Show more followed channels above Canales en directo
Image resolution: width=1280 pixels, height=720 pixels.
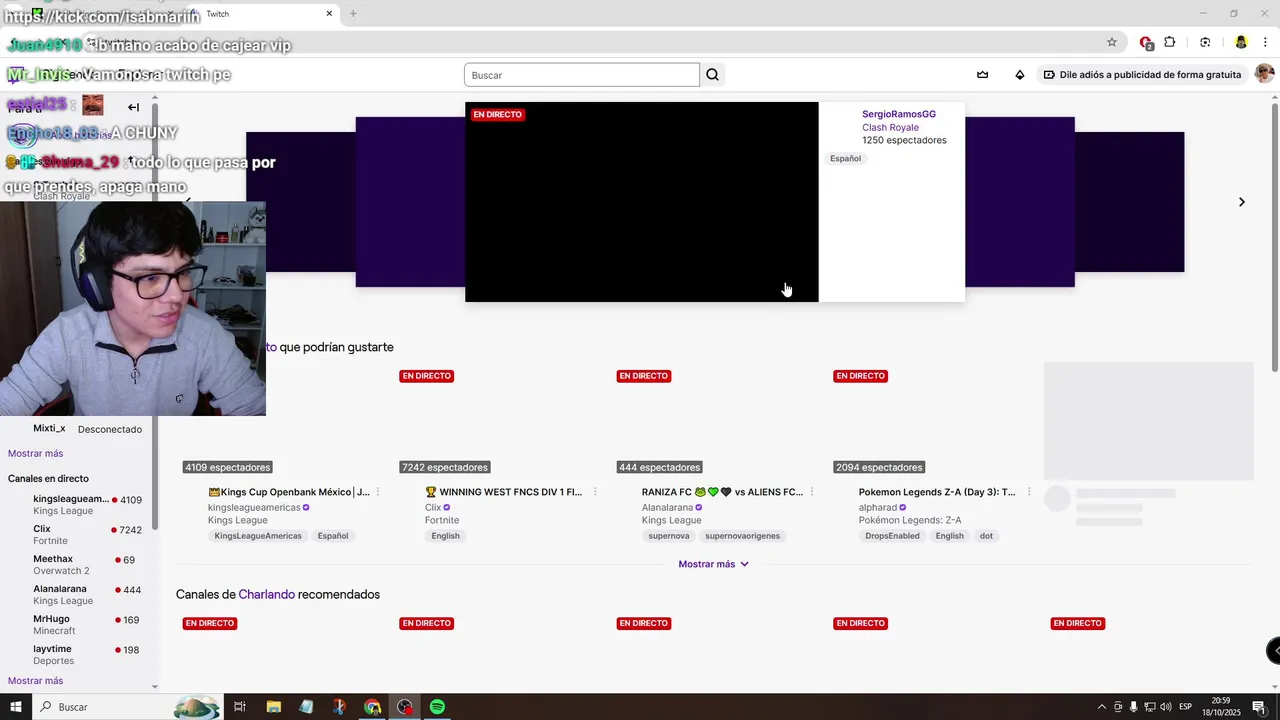coord(35,454)
